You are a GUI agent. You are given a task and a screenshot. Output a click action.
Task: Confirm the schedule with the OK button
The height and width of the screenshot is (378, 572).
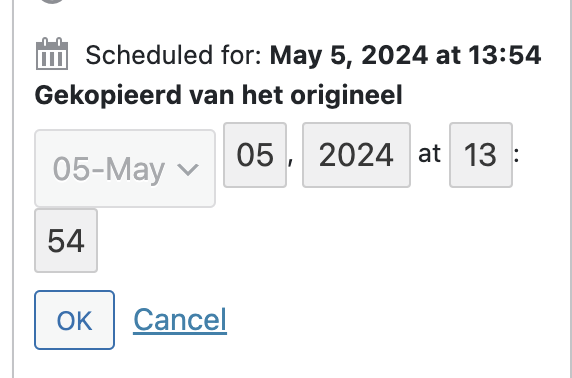click(74, 320)
